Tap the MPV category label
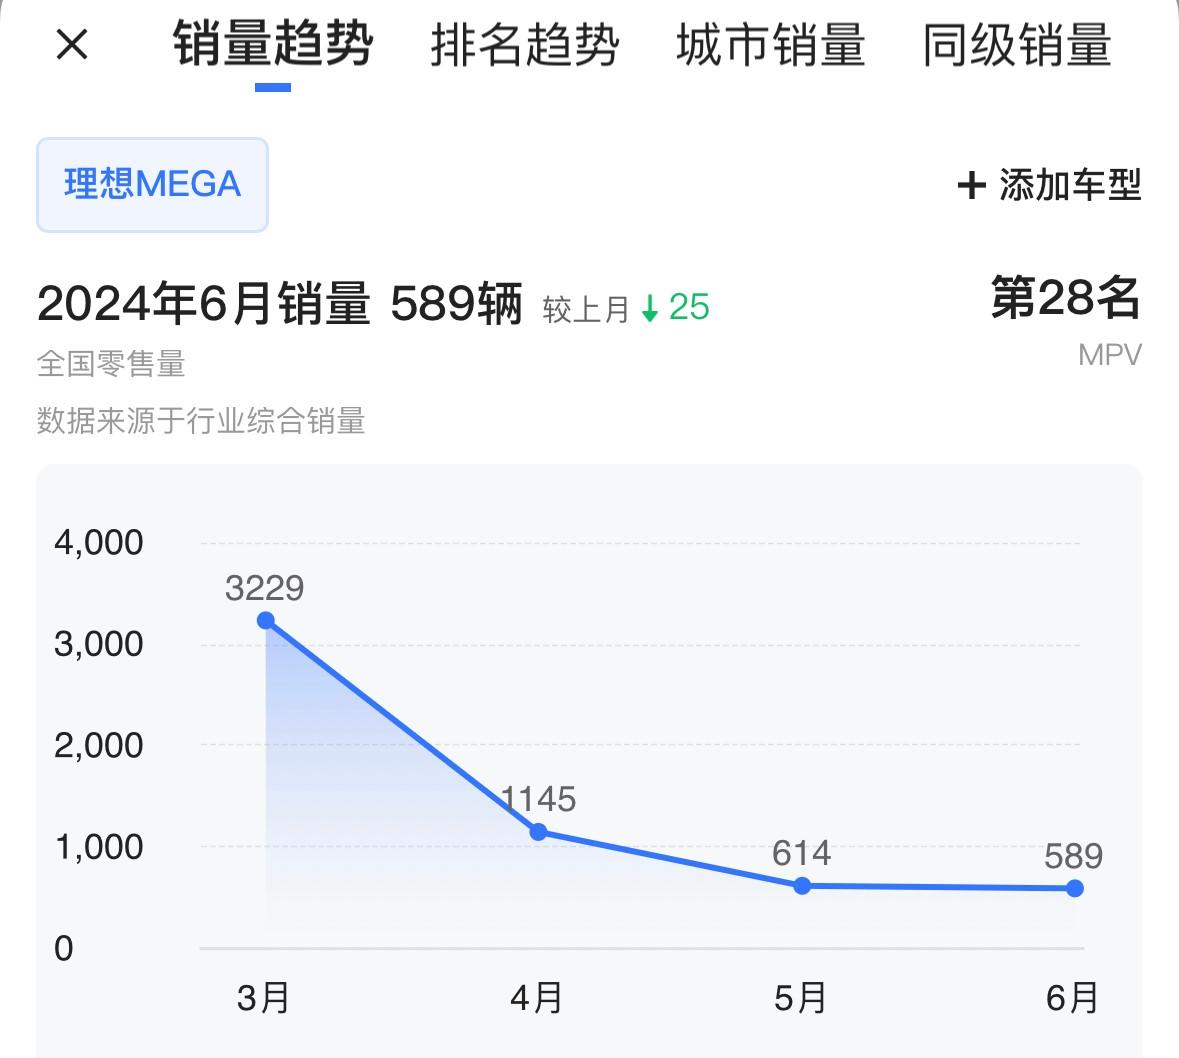 [x=1109, y=355]
